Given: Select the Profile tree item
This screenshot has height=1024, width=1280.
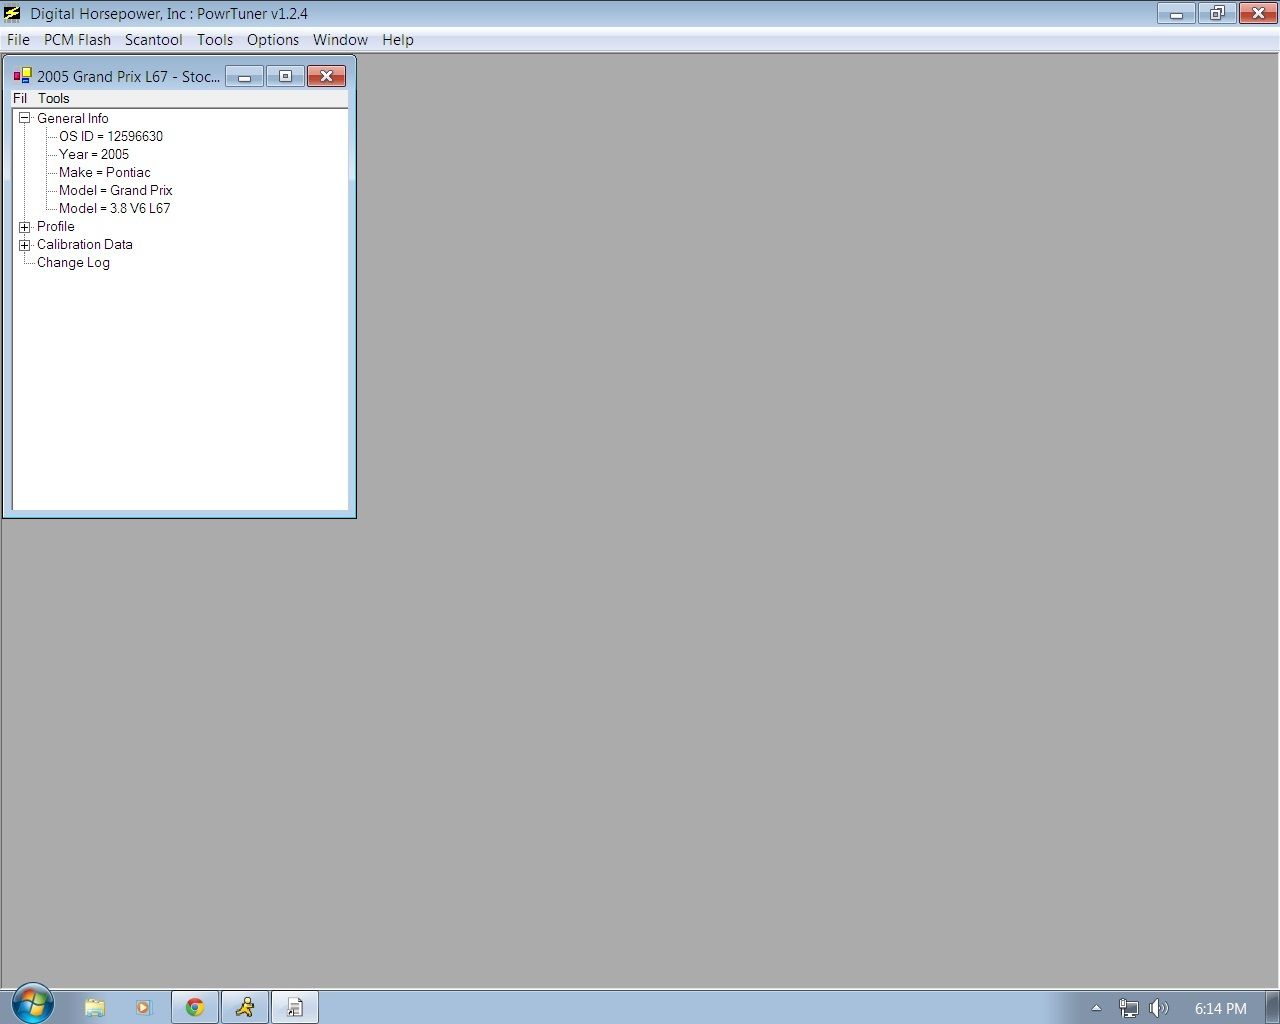Looking at the screenshot, I should [56, 226].
